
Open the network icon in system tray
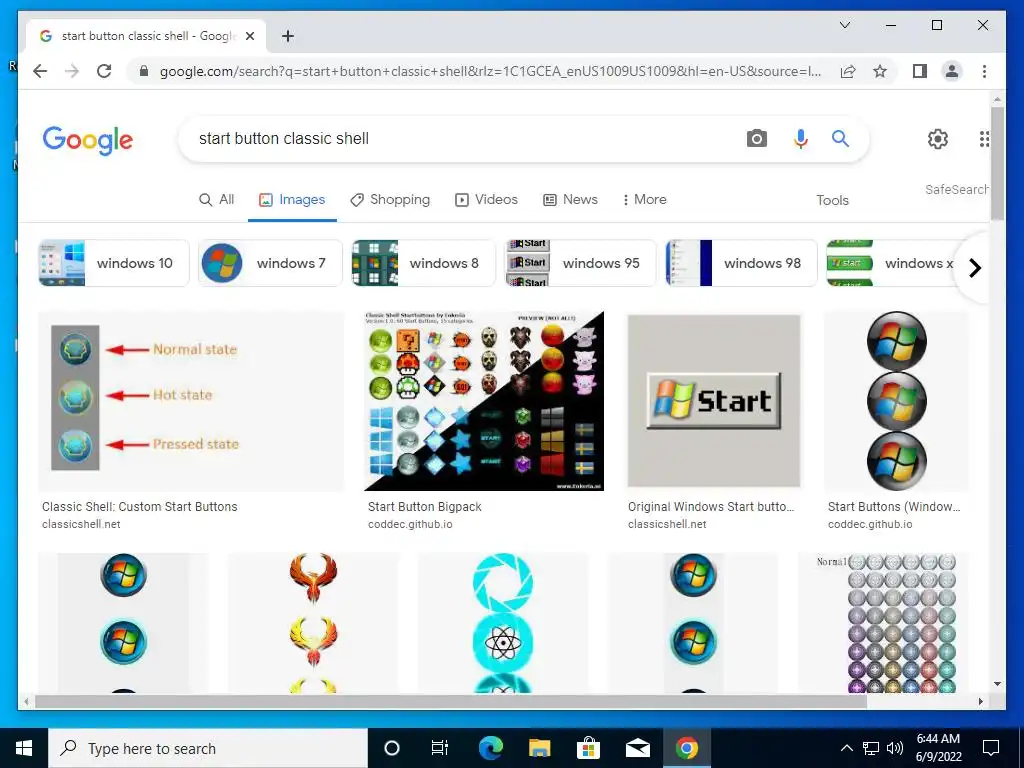[x=871, y=748]
